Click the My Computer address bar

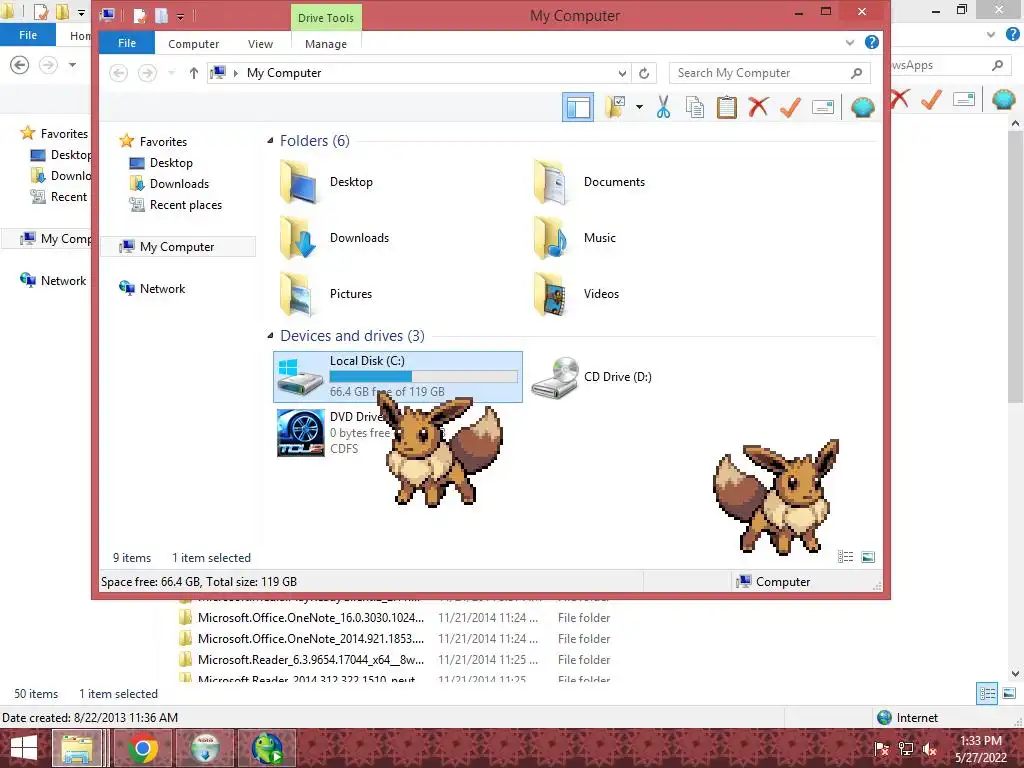(420, 73)
